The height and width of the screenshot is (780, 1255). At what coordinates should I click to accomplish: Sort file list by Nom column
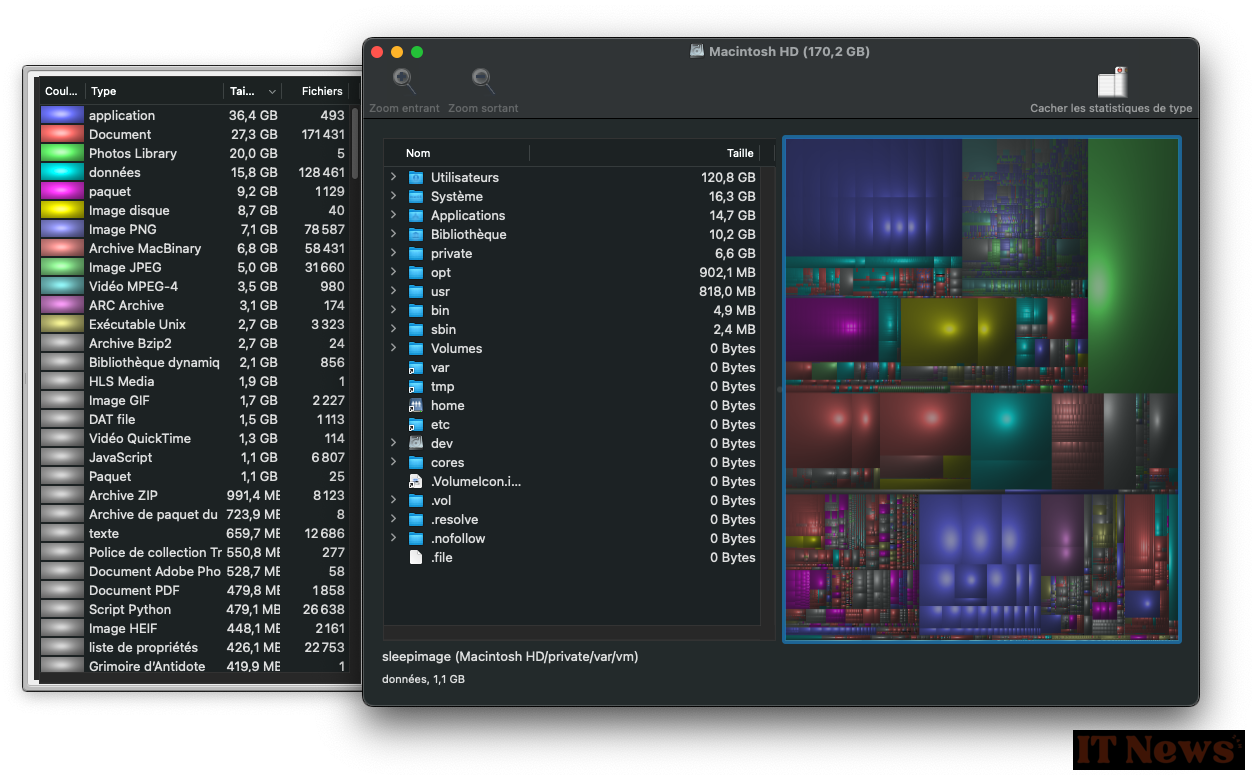coord(456,153)
